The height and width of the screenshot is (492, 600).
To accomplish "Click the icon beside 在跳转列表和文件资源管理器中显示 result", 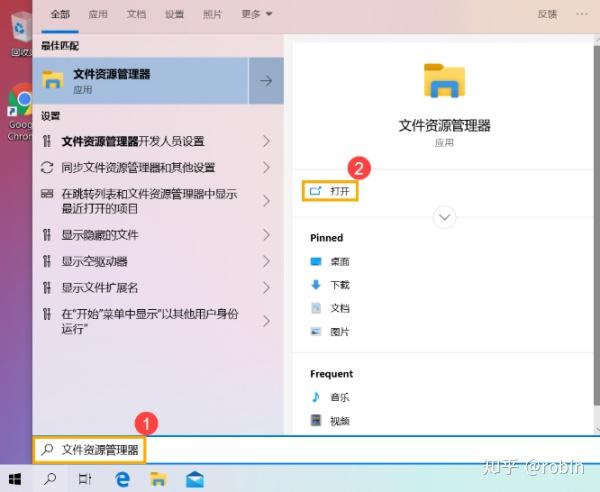I will tap(47, 194).
